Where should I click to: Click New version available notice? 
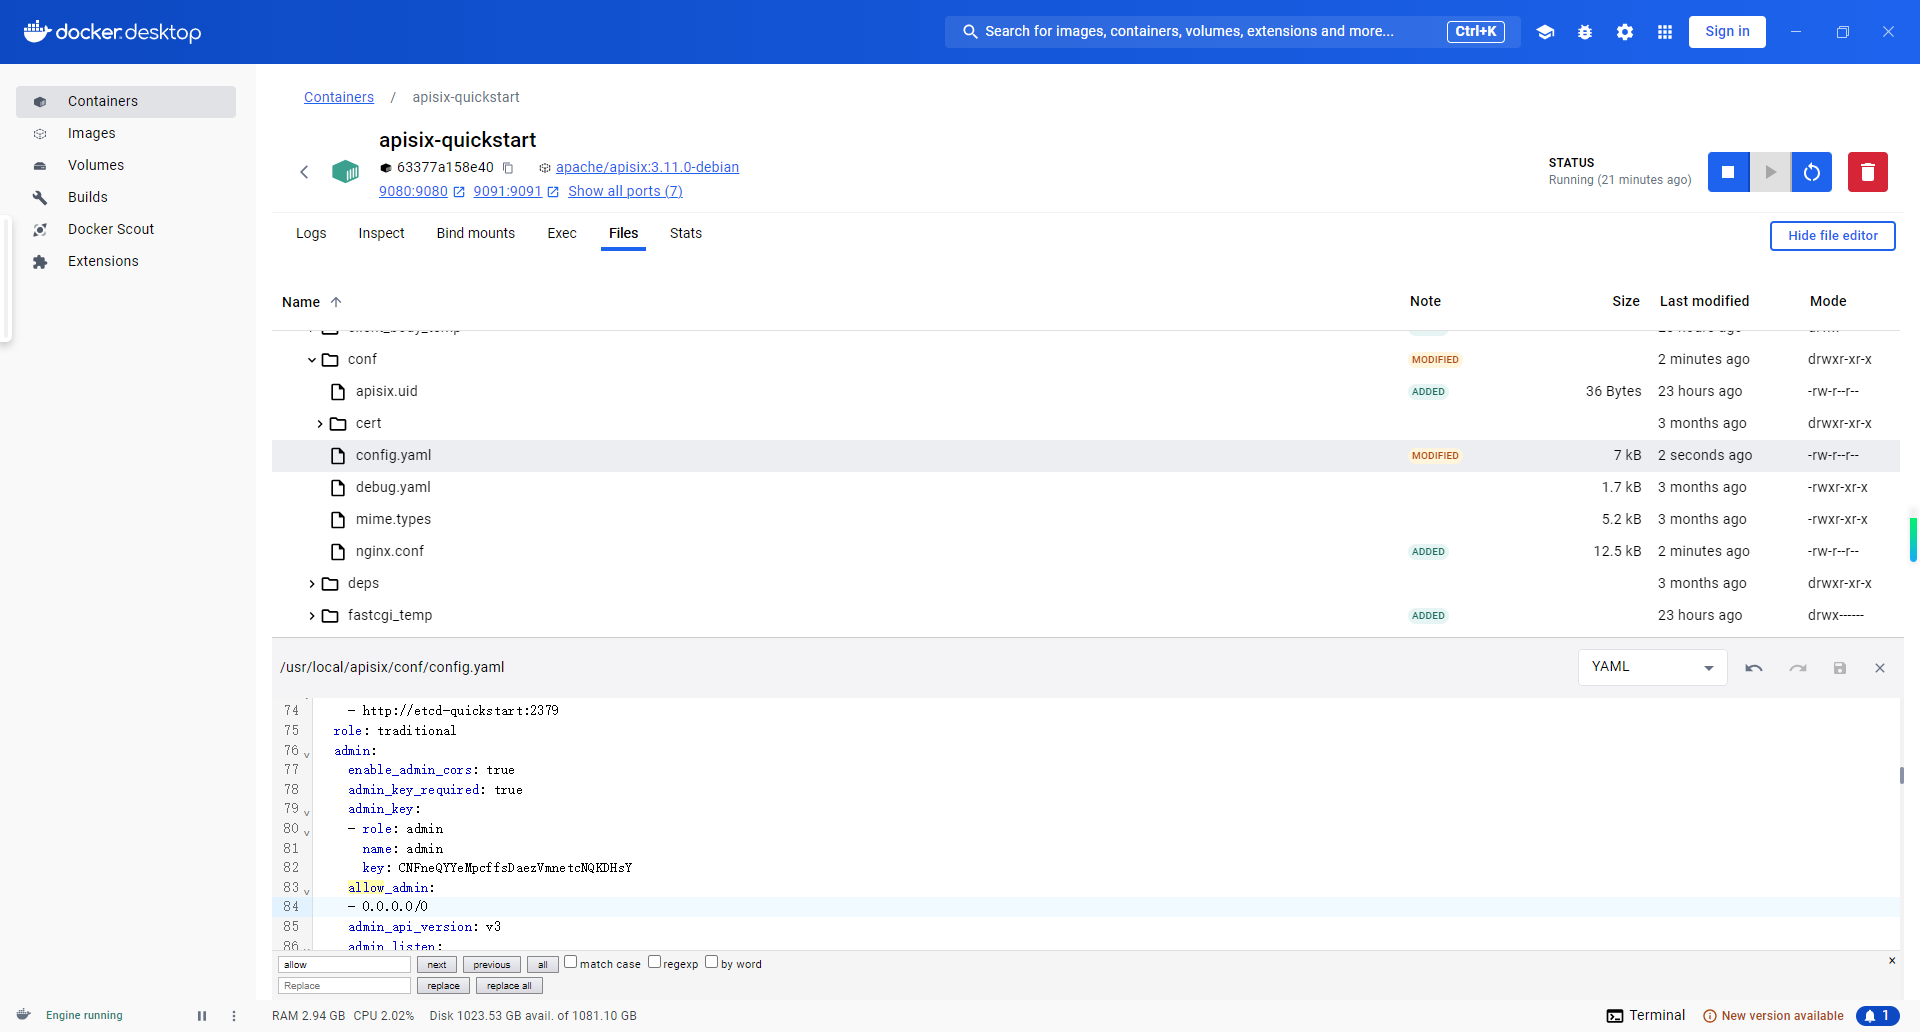tap(1773, 1016)
